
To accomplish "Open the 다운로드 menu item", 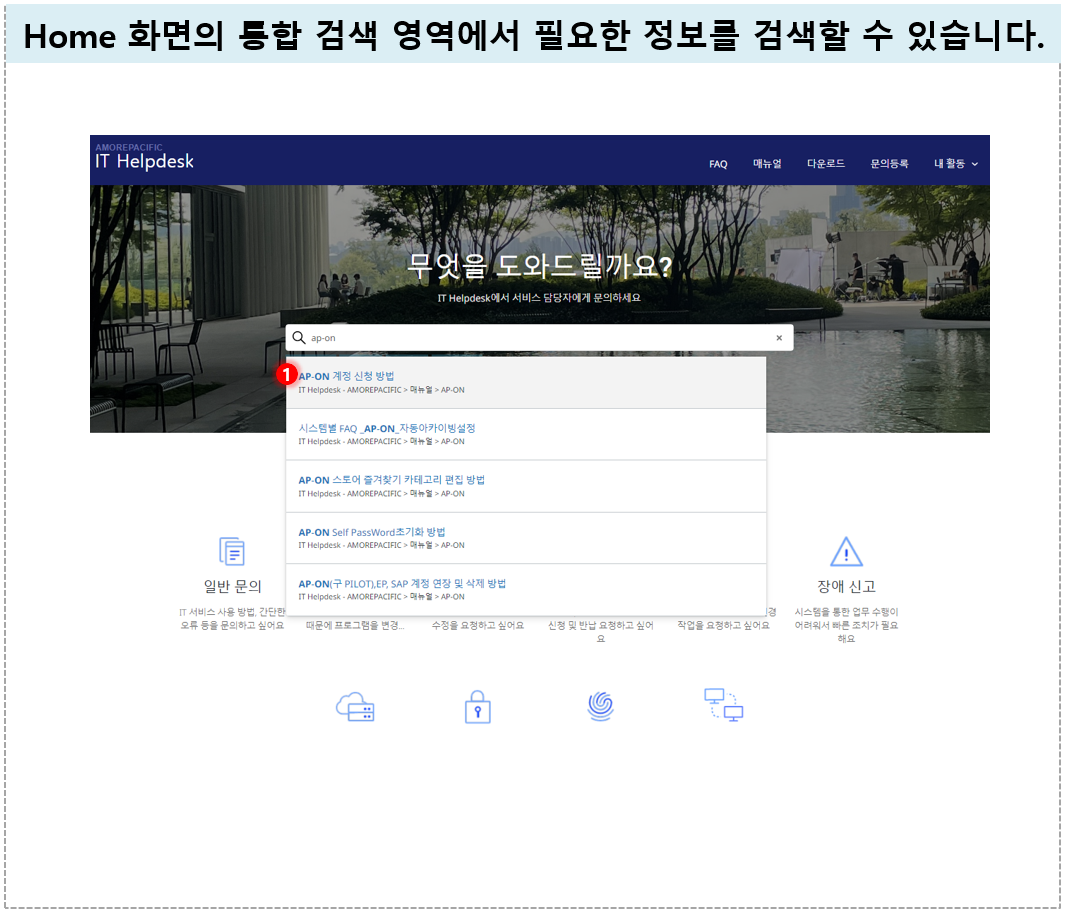I will click(825, 164).
